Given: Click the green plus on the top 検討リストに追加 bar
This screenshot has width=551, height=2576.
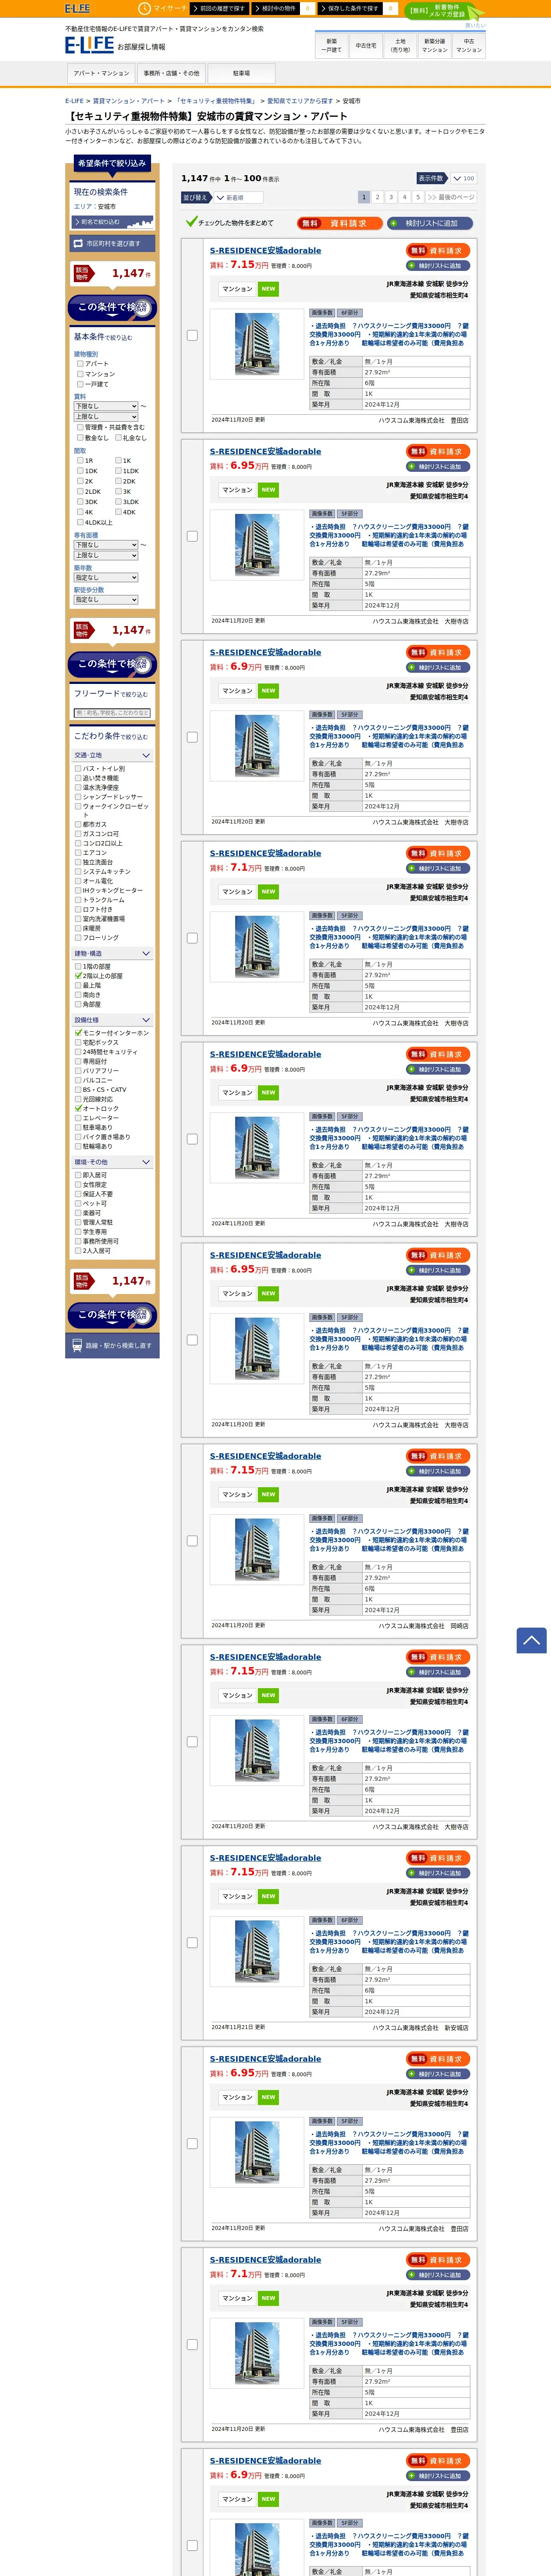Looking at the screenshot, I should (x=394, y=223).
